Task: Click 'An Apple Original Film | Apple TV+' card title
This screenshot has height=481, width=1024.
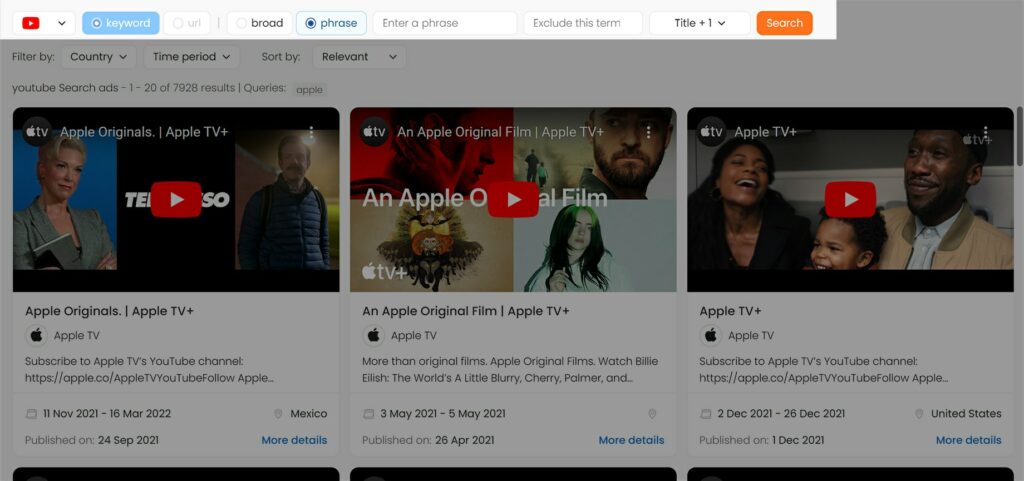Action: [466, 311]
